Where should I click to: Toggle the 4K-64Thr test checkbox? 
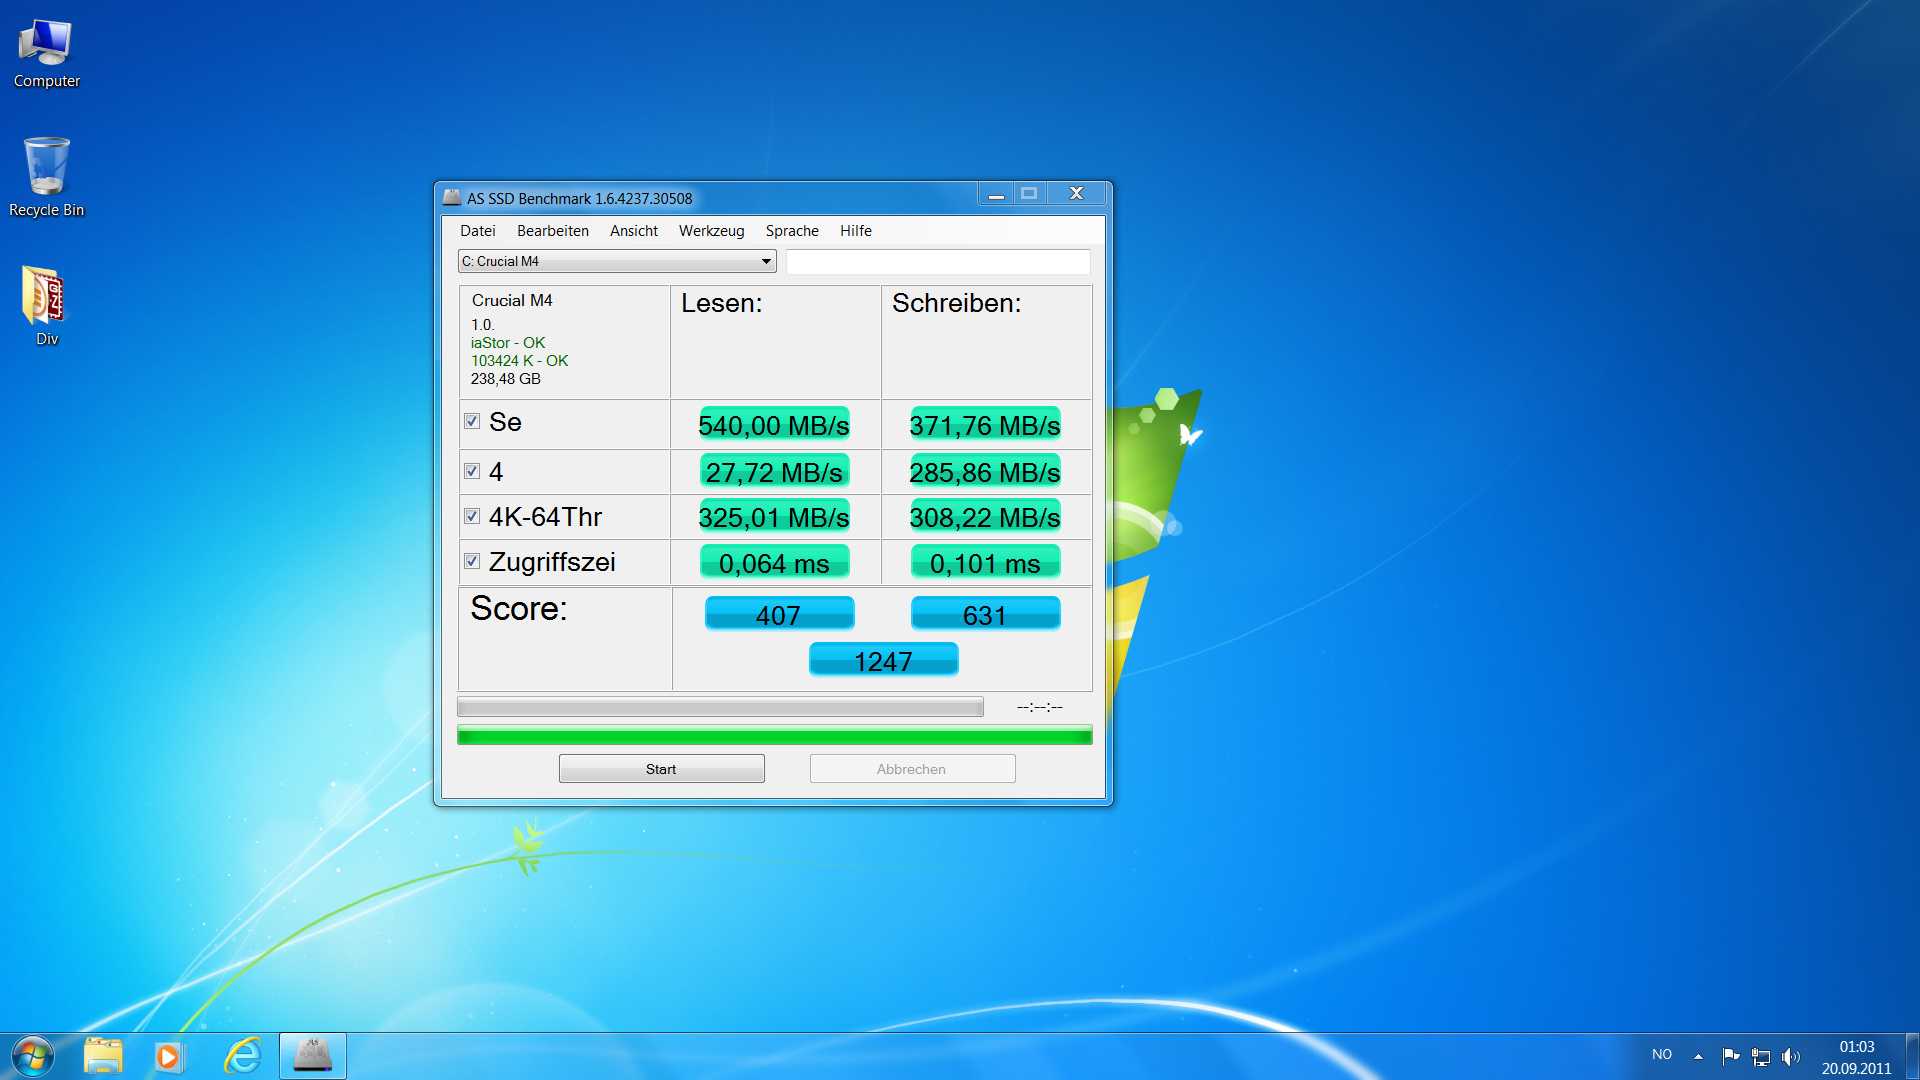click(x=472, y=516)
